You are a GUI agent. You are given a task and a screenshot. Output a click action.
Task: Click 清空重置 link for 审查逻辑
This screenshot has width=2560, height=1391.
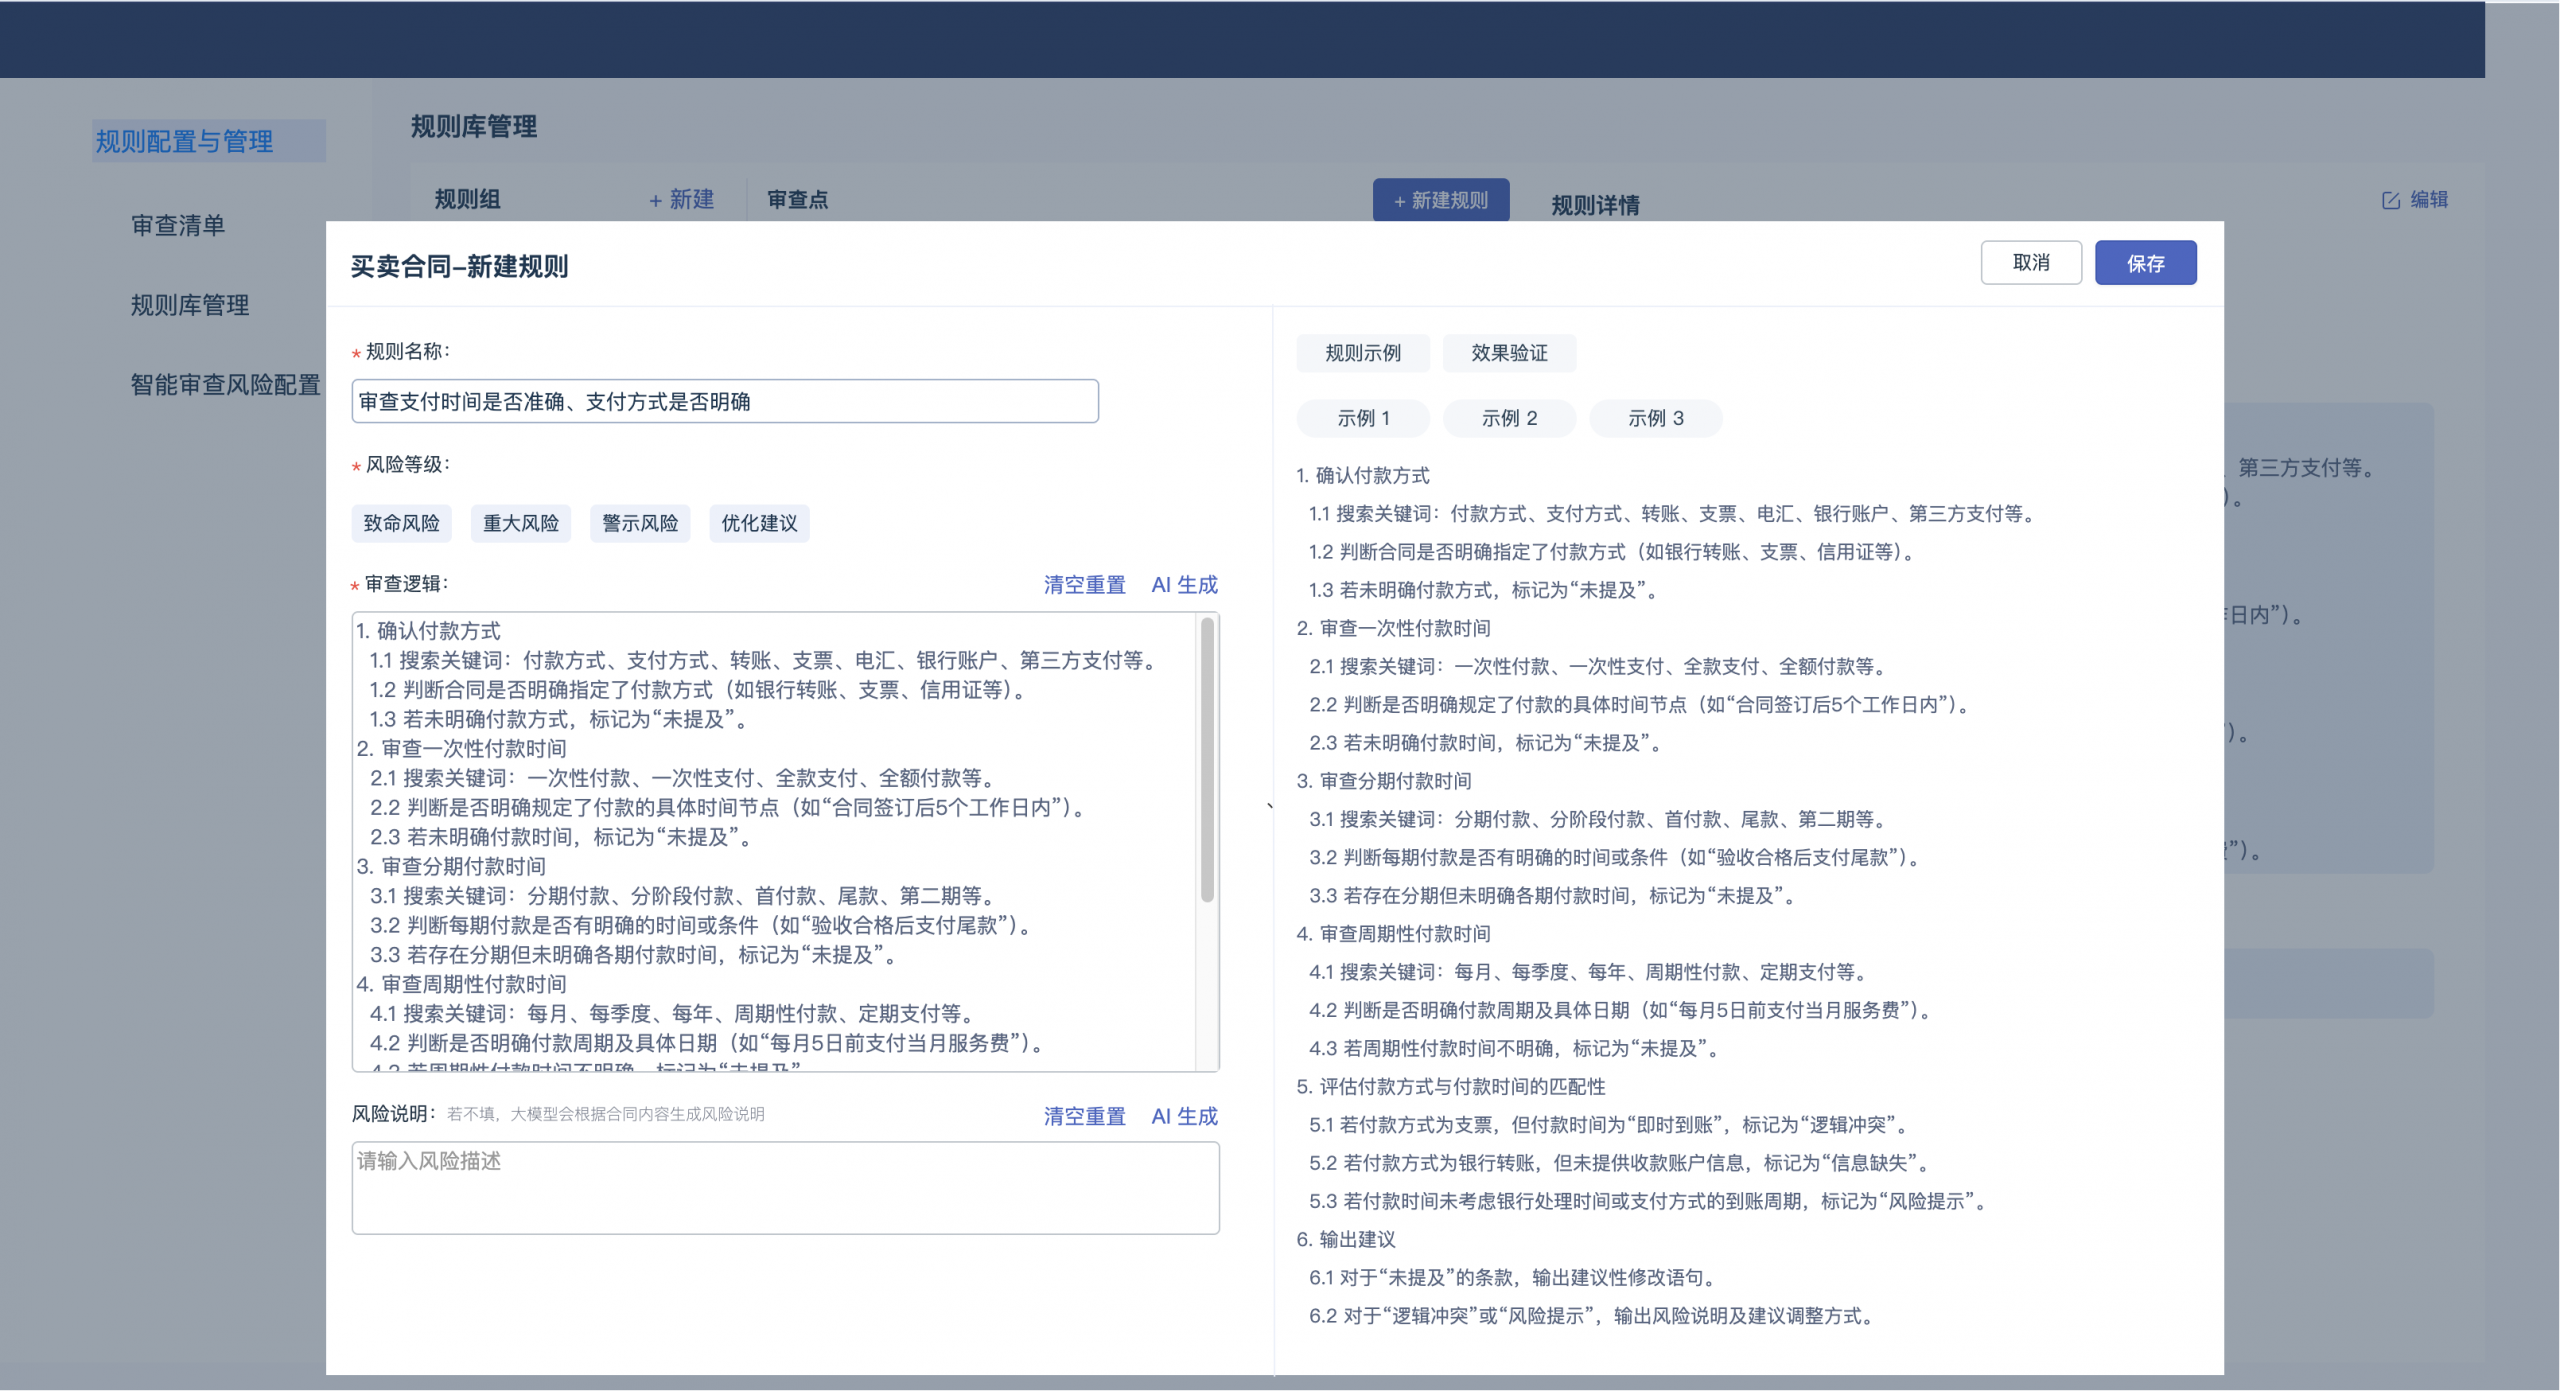1084,585
